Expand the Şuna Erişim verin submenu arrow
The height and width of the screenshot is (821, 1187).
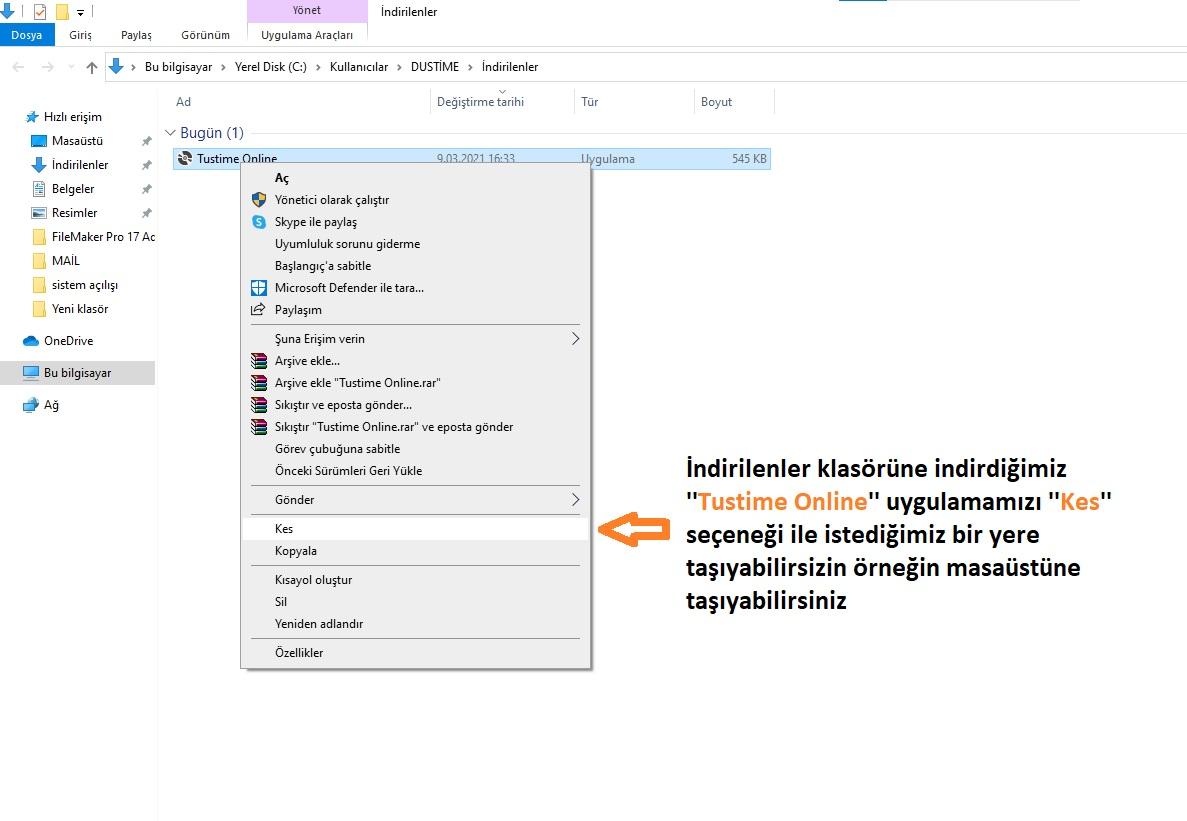coord(575,338)
